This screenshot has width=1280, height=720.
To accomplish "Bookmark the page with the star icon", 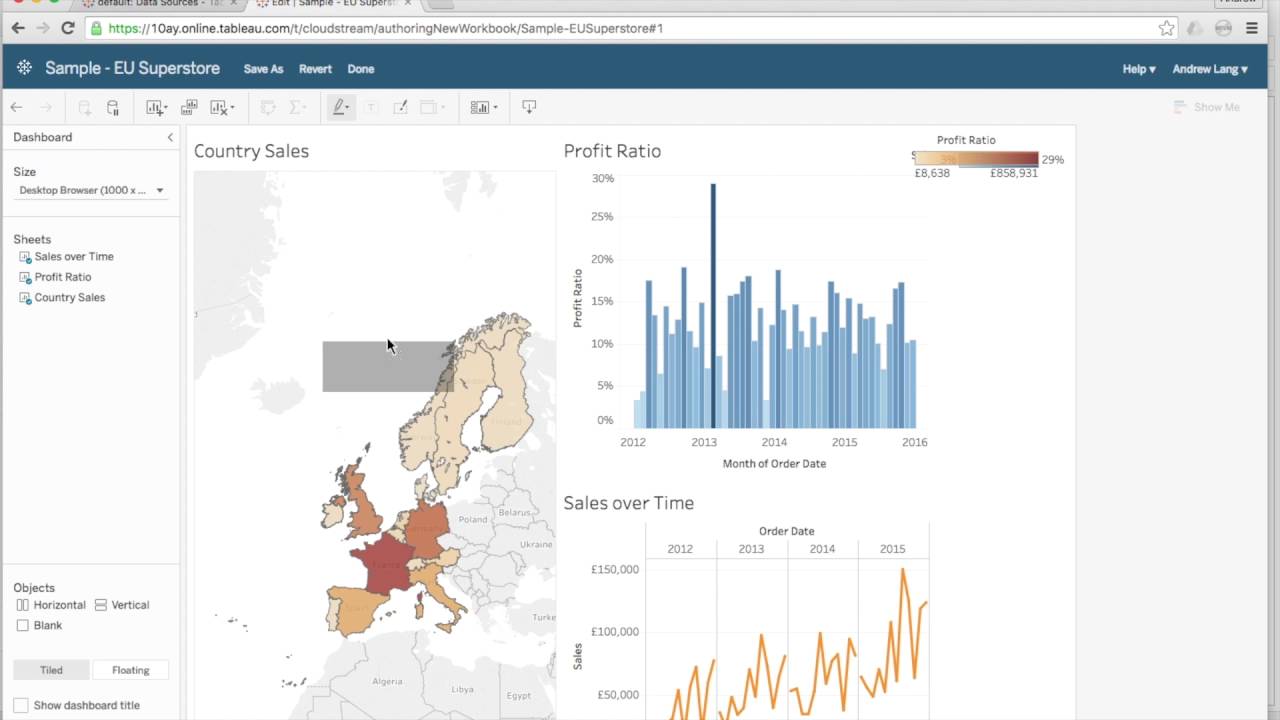I will coord(1166,28).
